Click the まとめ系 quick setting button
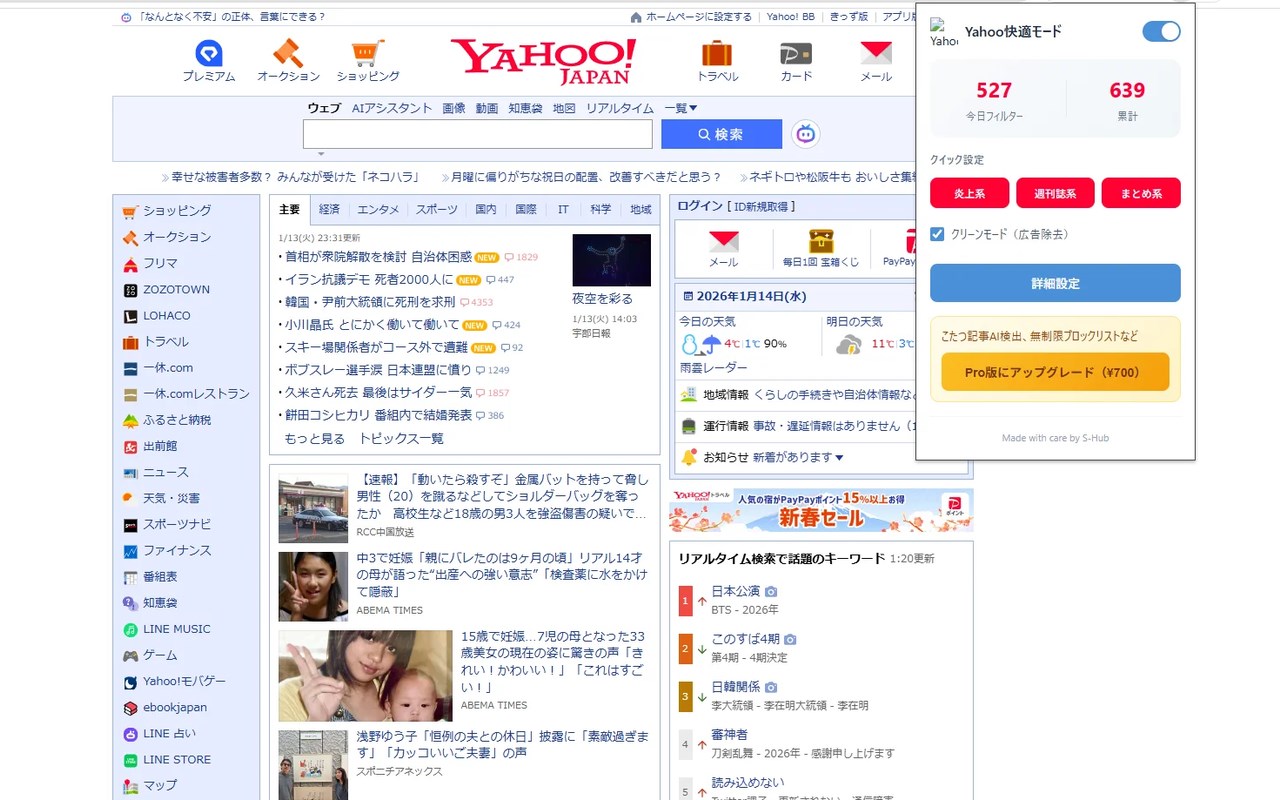Viewport: 1280px width, 800px height. tap(1141, 193)
